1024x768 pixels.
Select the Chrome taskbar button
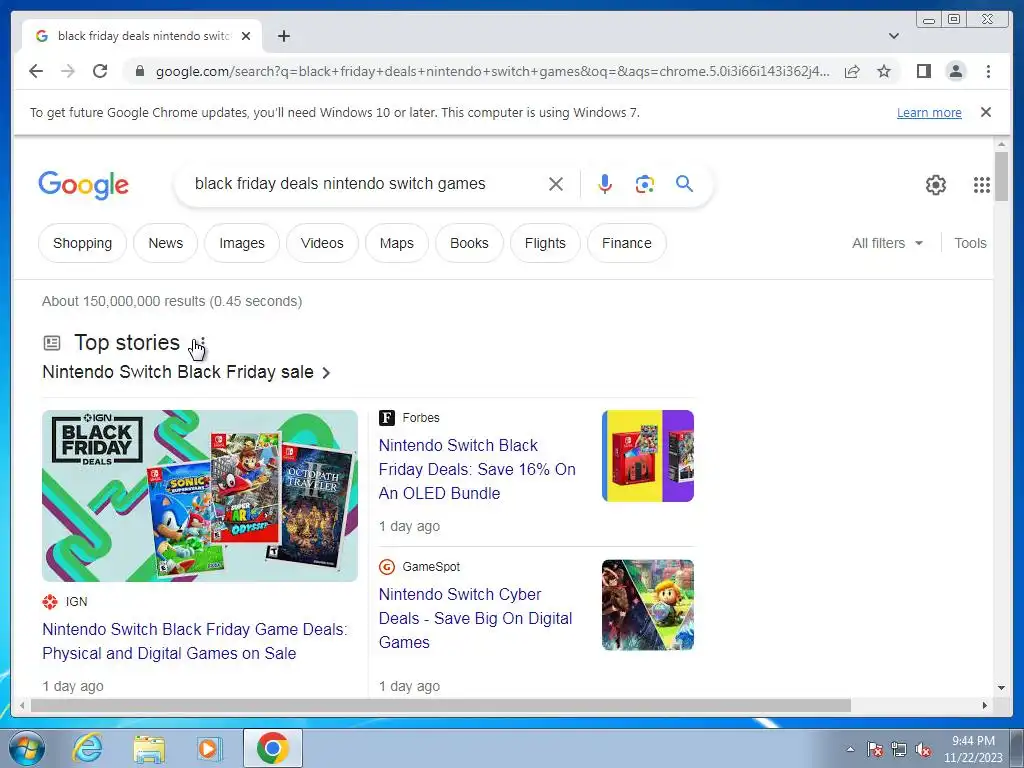tap(273, 748)
